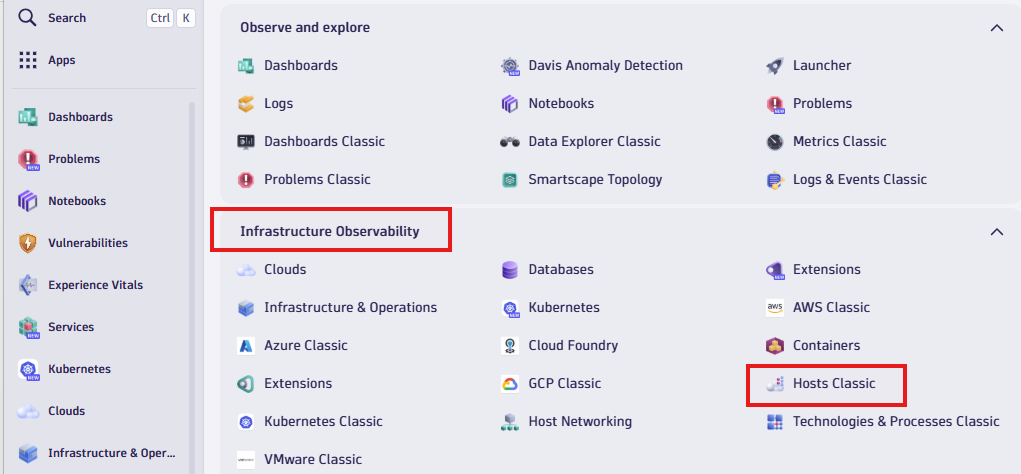Collapse the Observe and explore section
Image resolution: width=1021 pixels, height=474 pixels.
pos(996,28)
